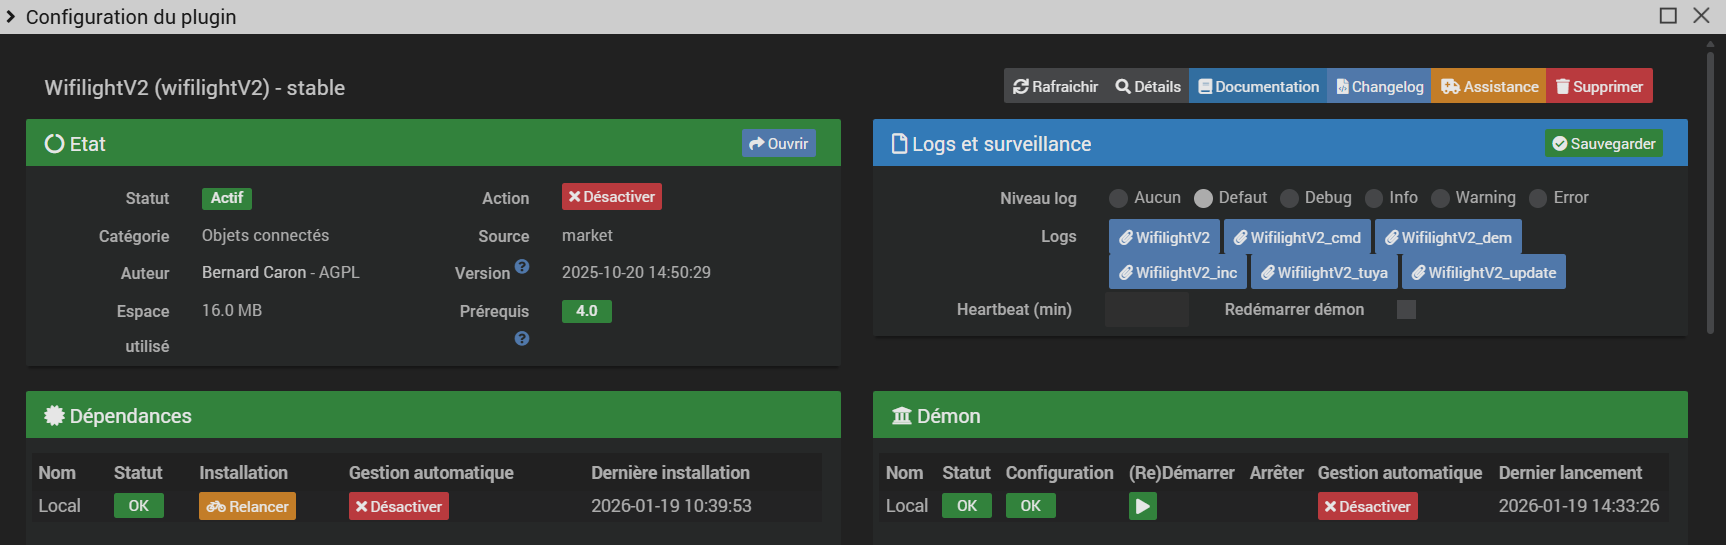This screenshot has width=1726, height=545.
Task: Click the help icon below Prérequis
Action: click(x=522, y=339)
